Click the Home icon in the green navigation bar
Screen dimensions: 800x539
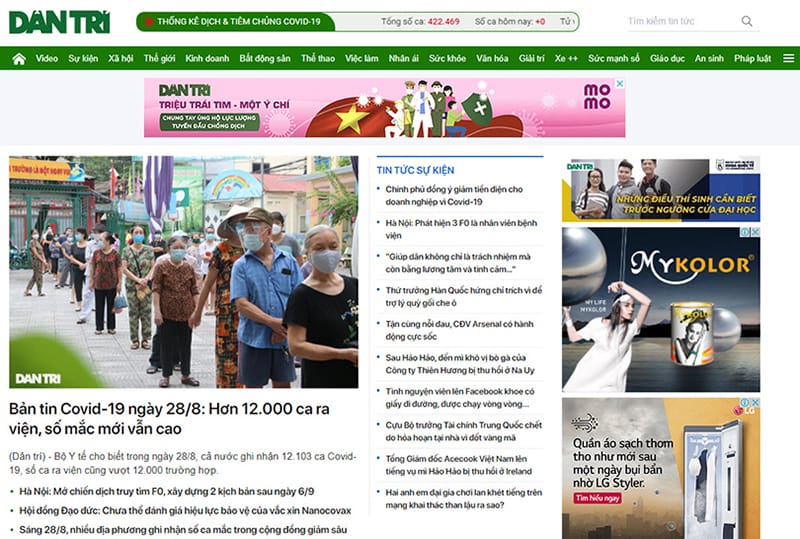18,59
